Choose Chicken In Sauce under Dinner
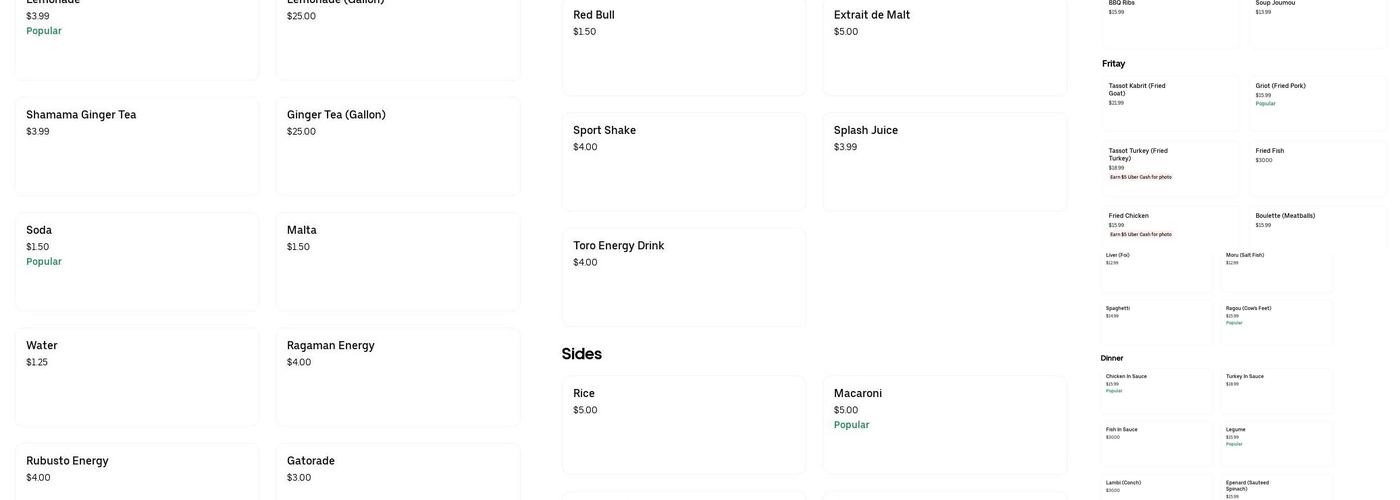 point(1156,390)
